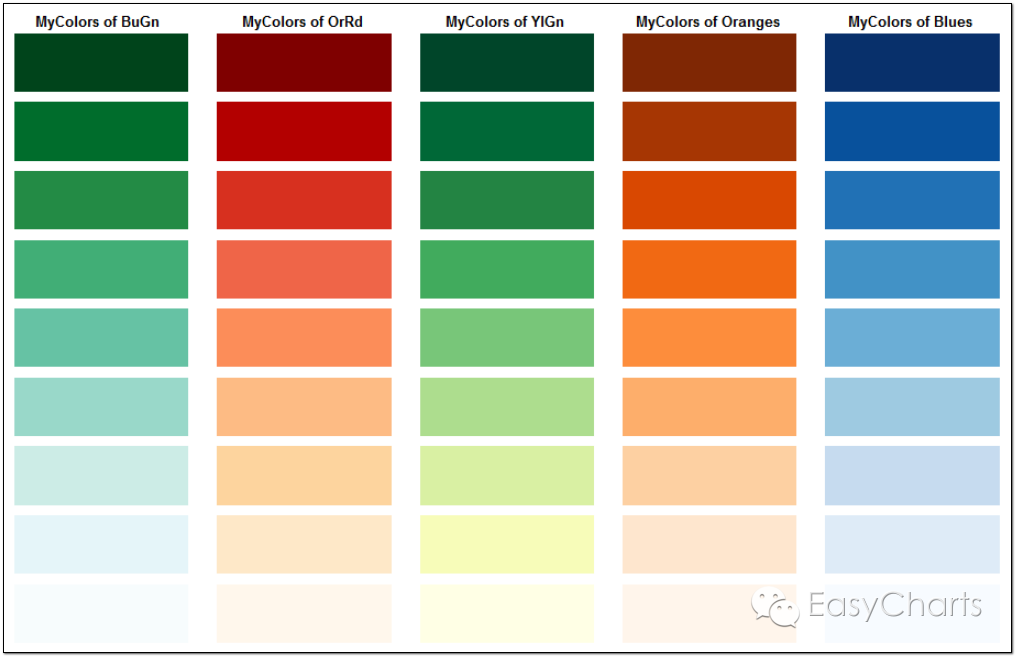Select the pale yellow eighth YlGn swatch
1016x657 pixels.
(507, 544)
